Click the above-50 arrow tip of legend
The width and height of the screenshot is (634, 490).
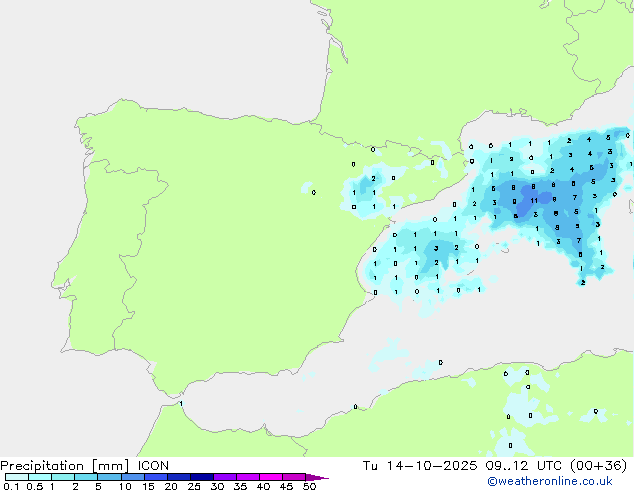click(317, 477)
